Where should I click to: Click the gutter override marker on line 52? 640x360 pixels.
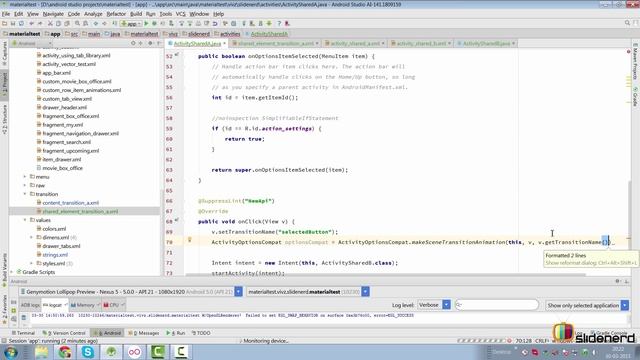177,55
